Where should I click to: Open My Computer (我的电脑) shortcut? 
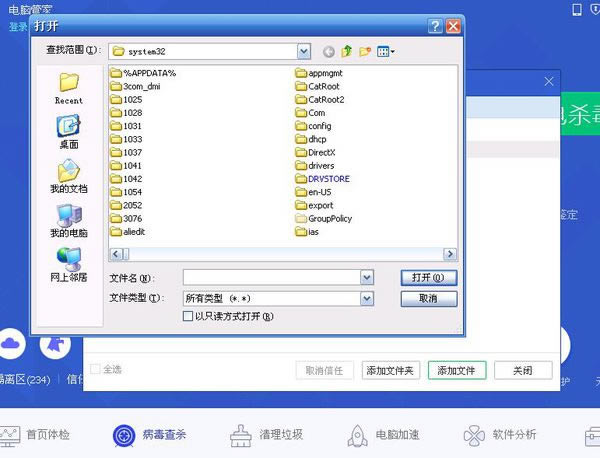[69, 220]
